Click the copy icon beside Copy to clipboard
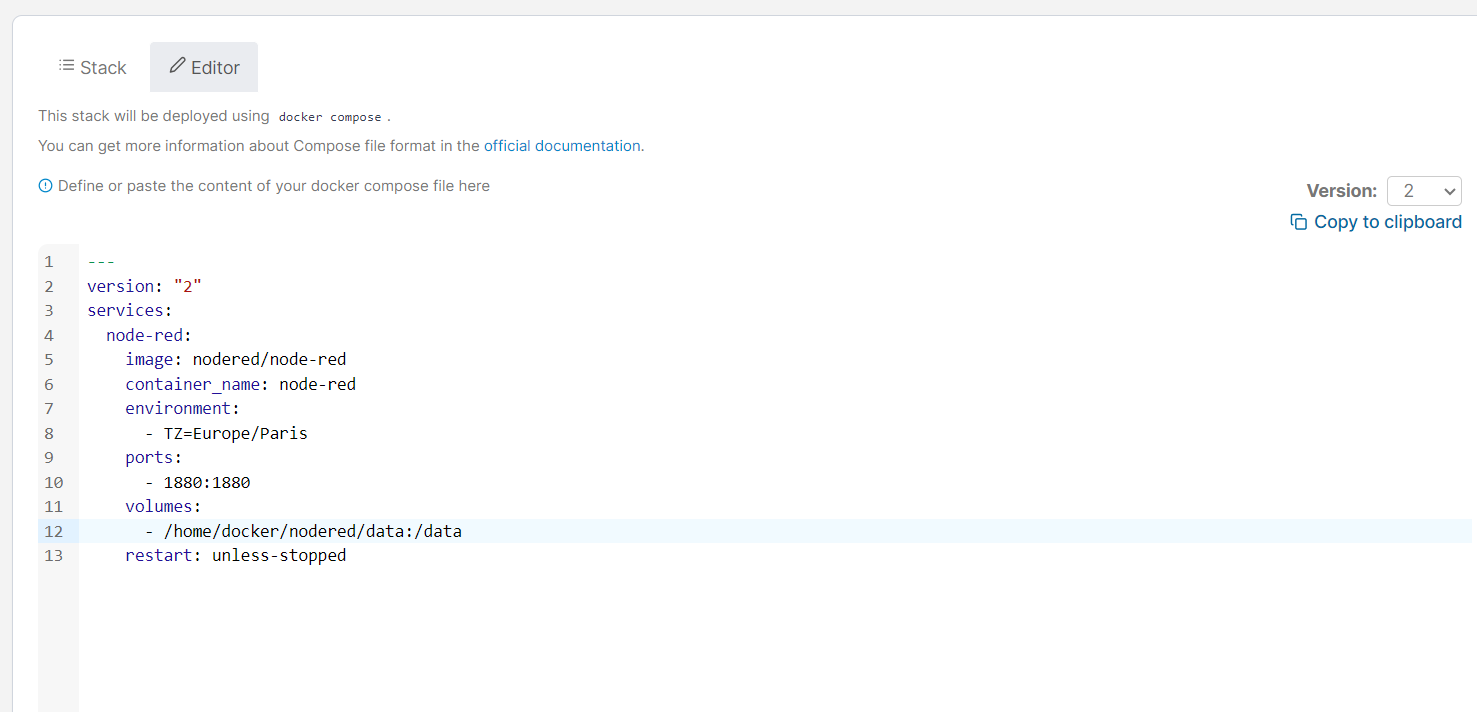Image resolution: width=1477 pixels, height=712 pixels. pyautogui.click(x=1298, y=222)
